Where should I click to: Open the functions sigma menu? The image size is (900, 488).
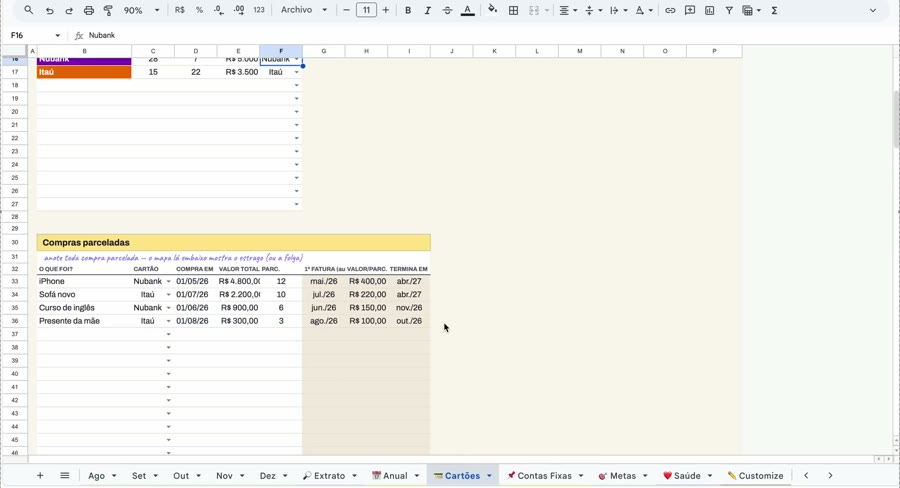pos(774,10)
